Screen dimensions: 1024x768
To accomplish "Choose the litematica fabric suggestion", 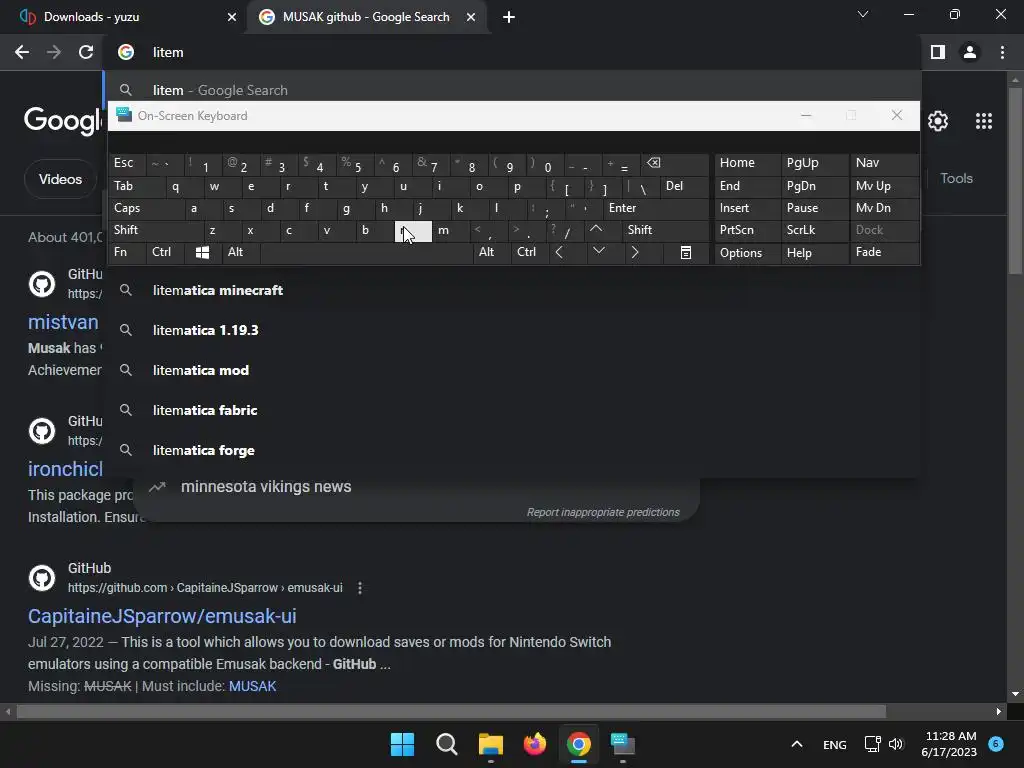I will 514,410.
